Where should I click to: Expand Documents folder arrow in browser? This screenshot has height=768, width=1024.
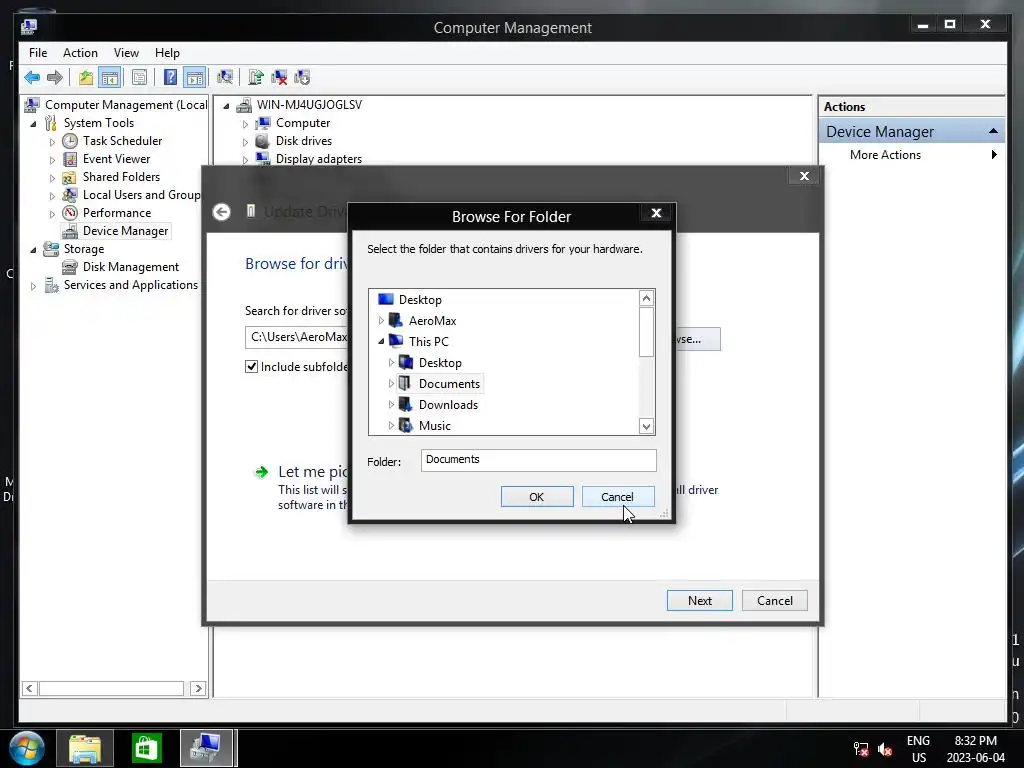click(x=391, y=383)
